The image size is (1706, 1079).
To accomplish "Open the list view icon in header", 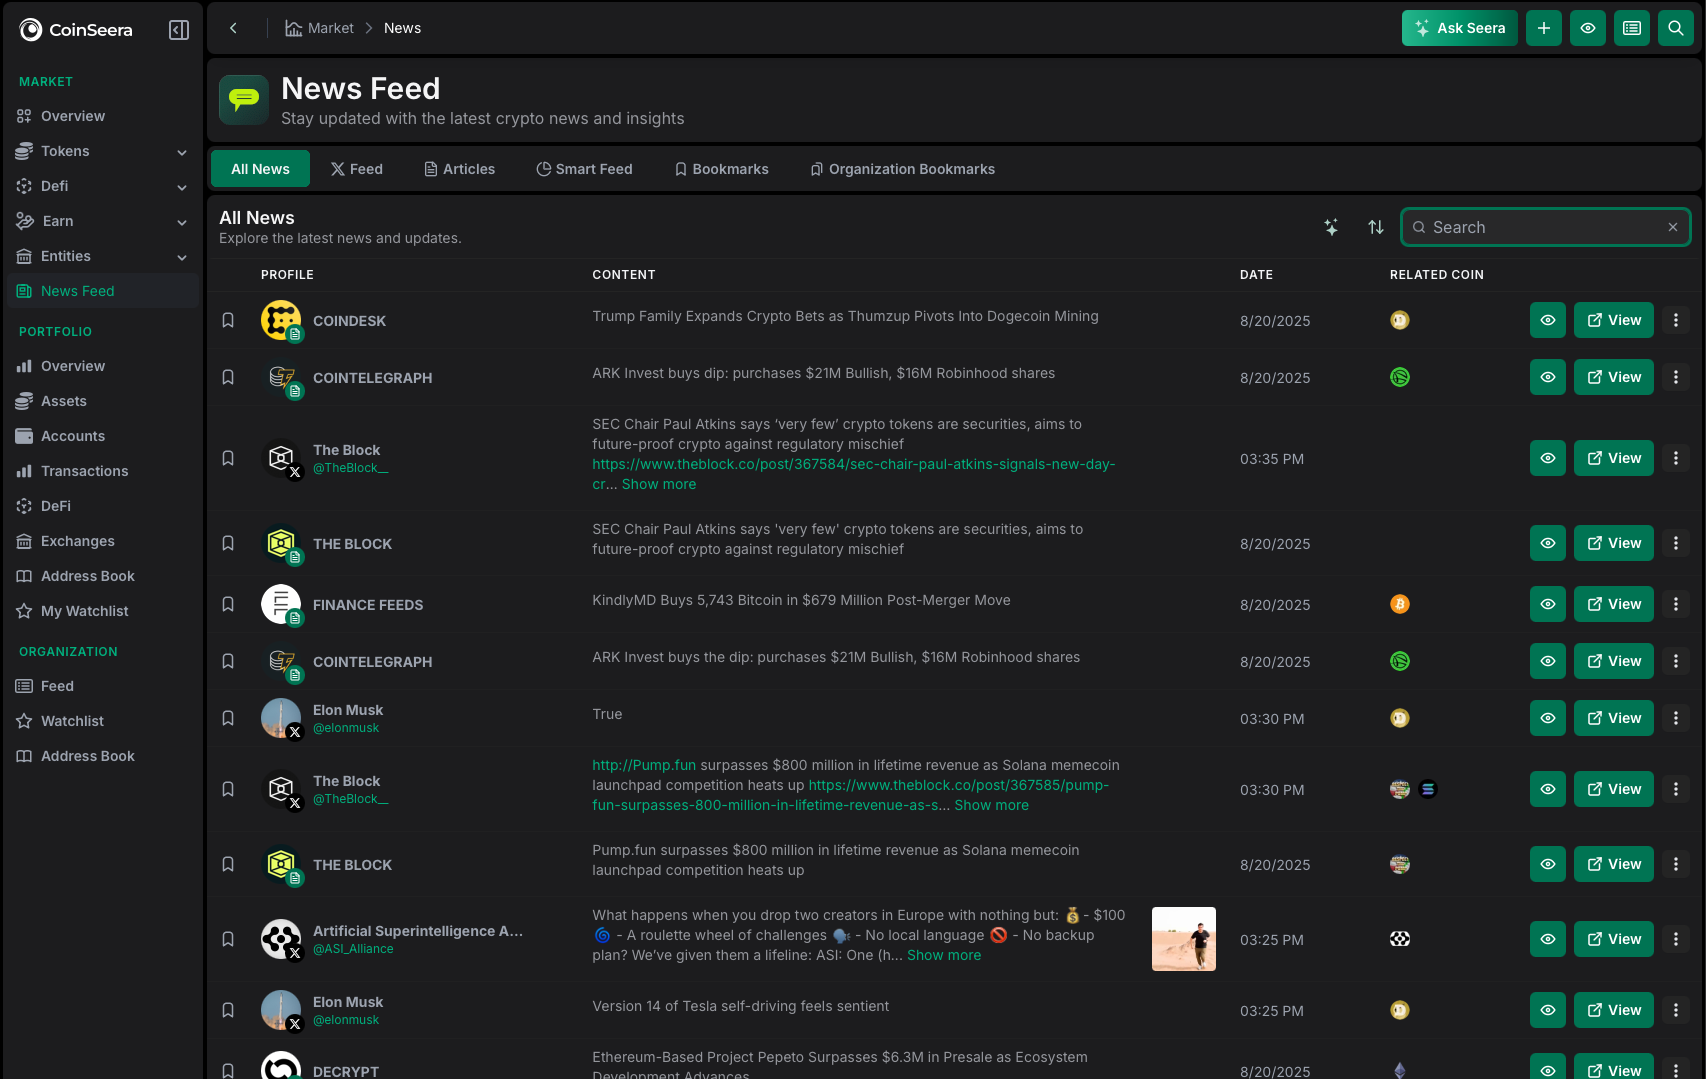I will pos(1632,28).
